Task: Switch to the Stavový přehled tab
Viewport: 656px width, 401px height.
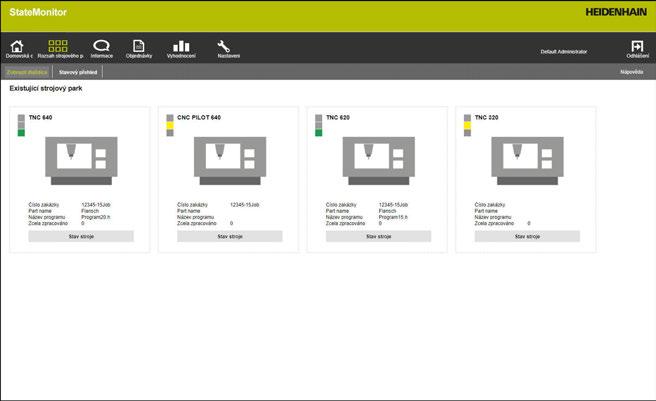Action: tap(78, 72)
